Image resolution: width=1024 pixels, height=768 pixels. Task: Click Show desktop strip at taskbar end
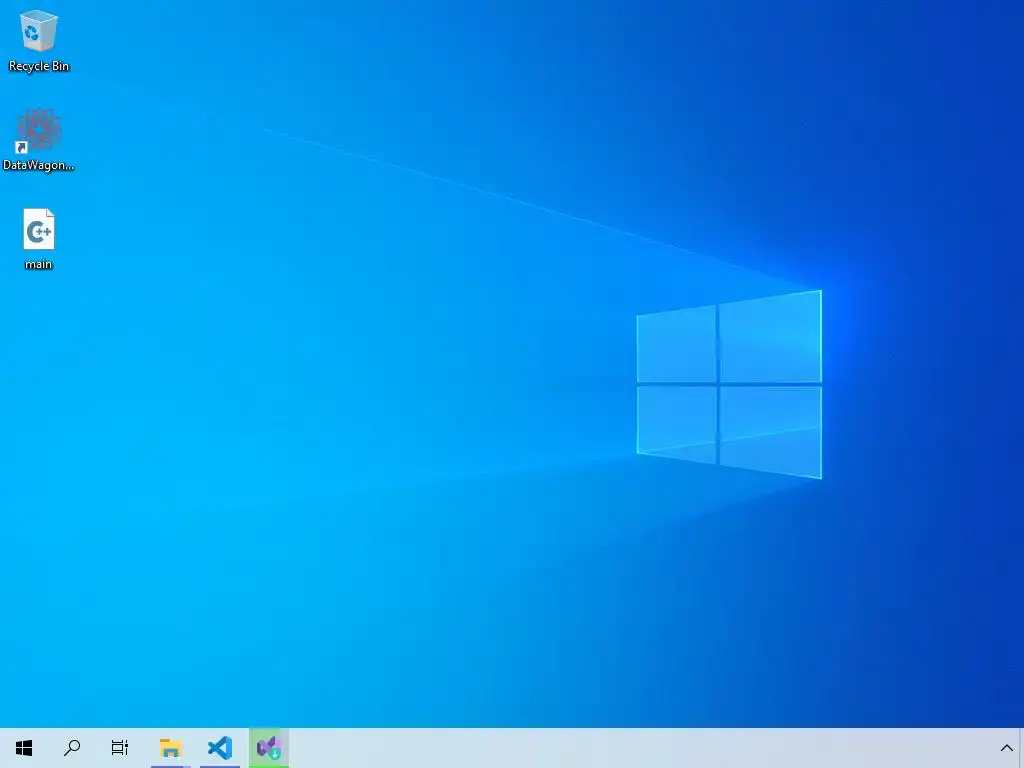point(1021,748)
